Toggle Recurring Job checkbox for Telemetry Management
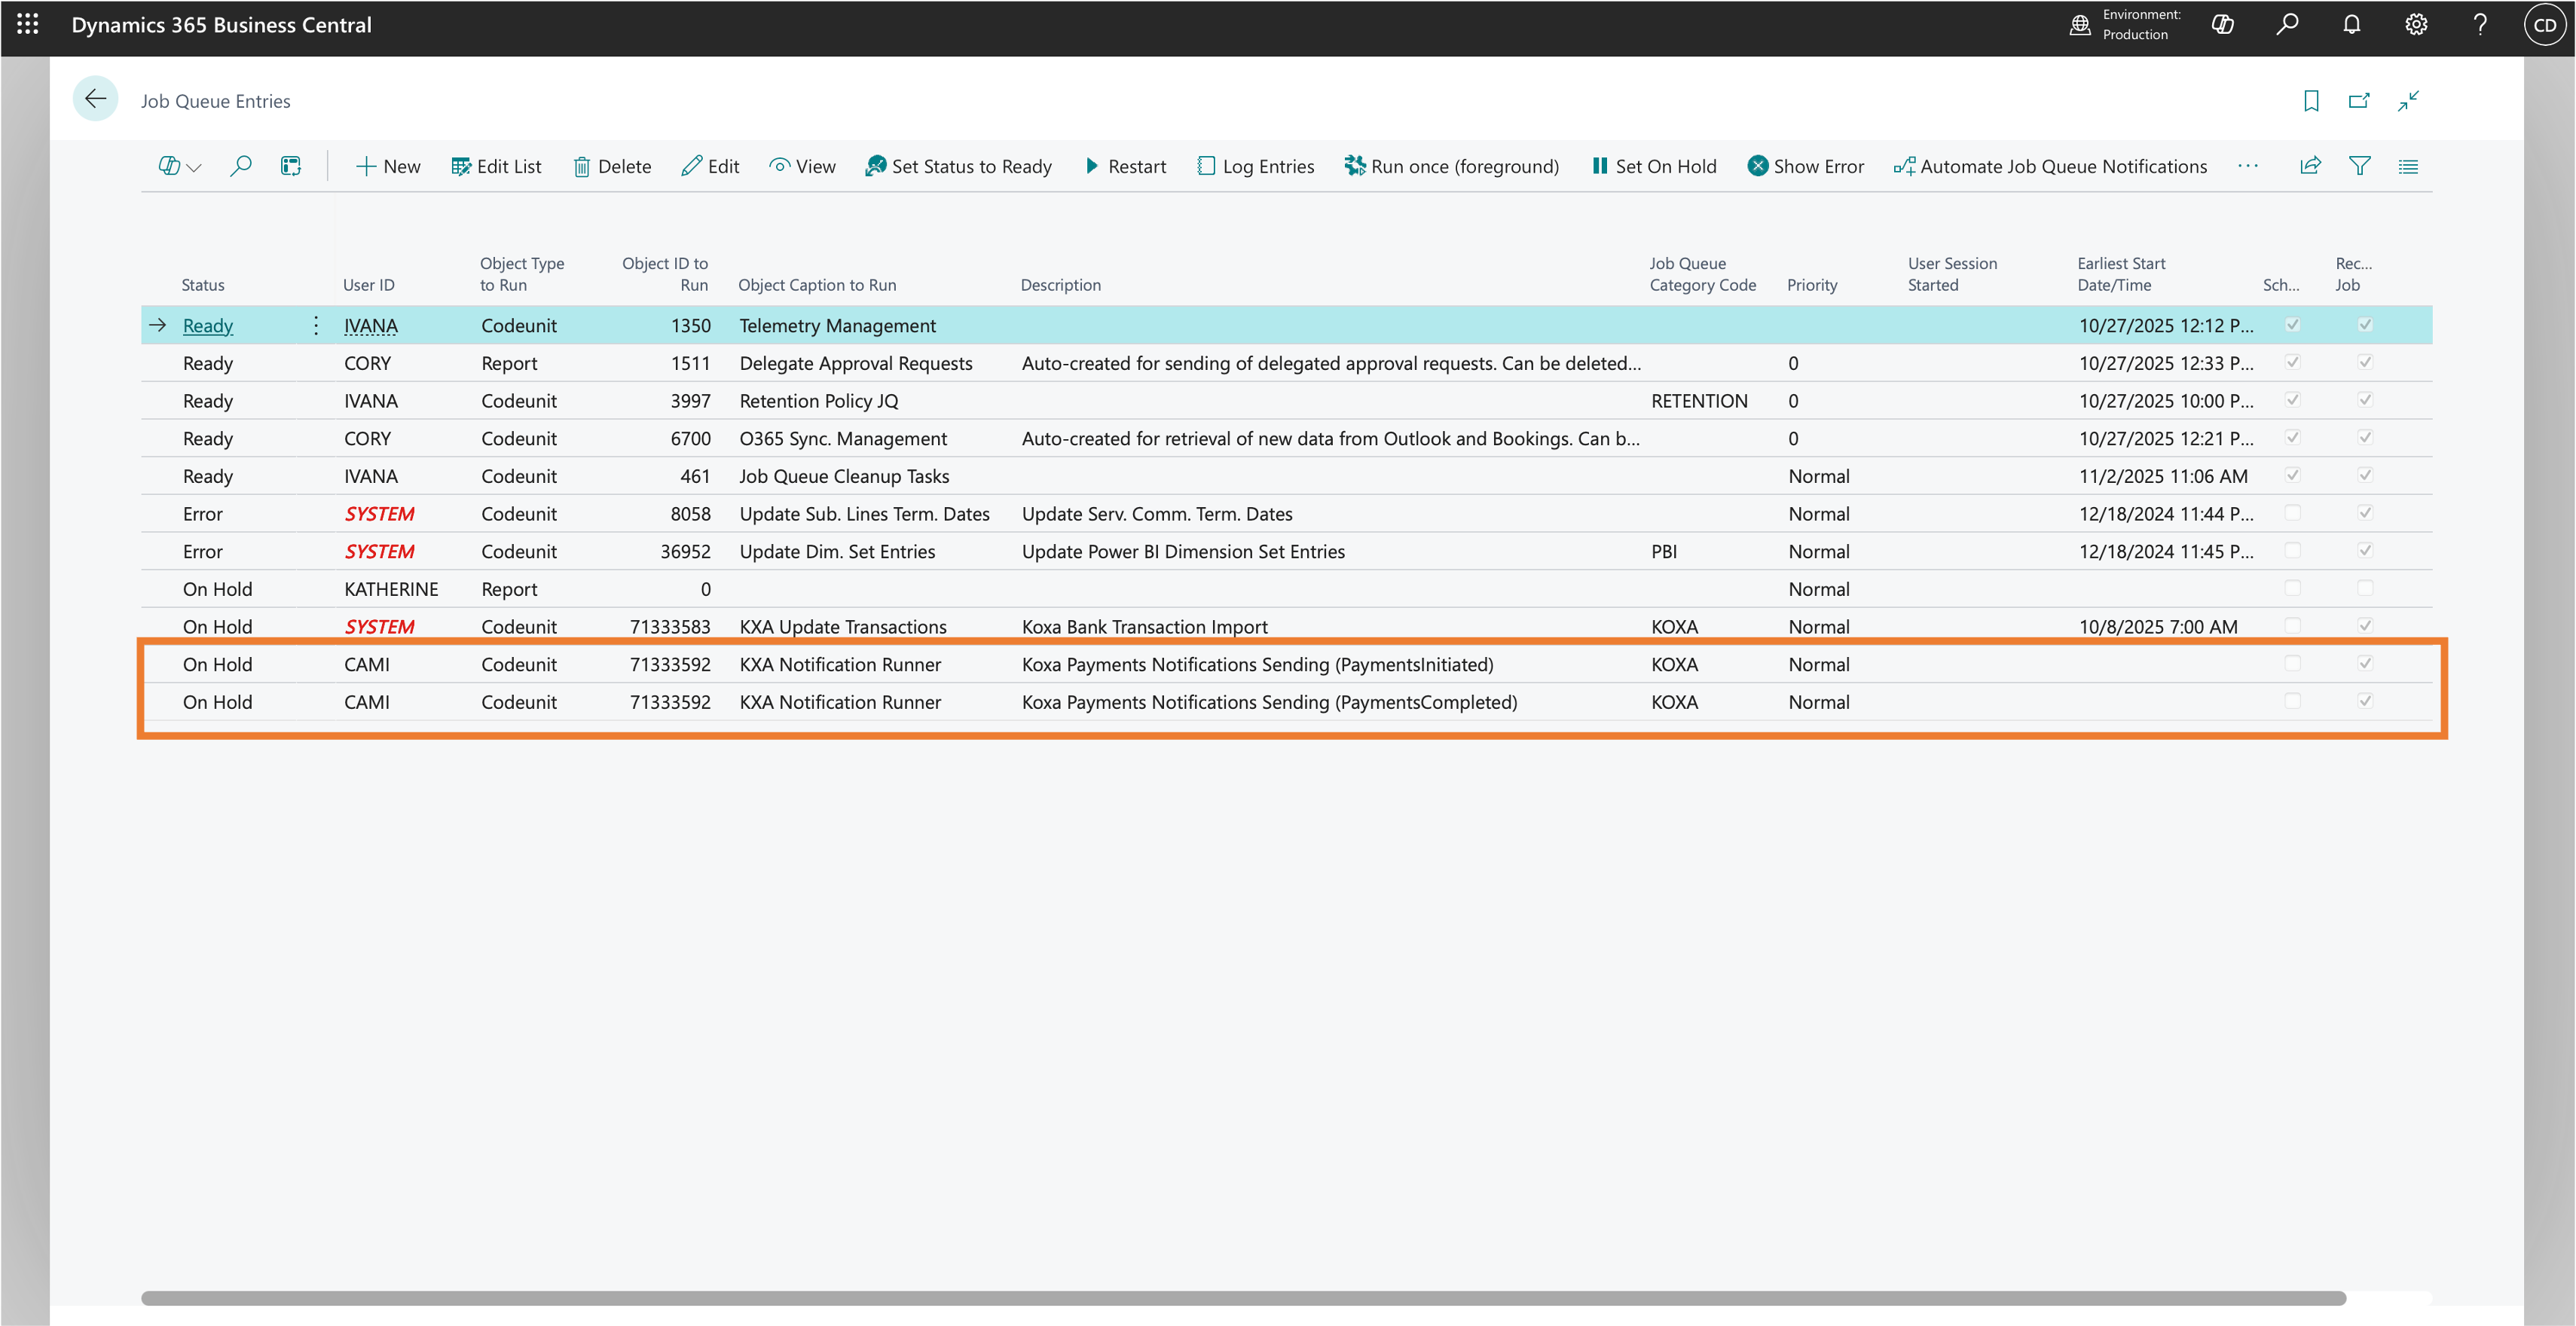The width and height of the screenshot is (2576, 1326). tap(2365, 325)
